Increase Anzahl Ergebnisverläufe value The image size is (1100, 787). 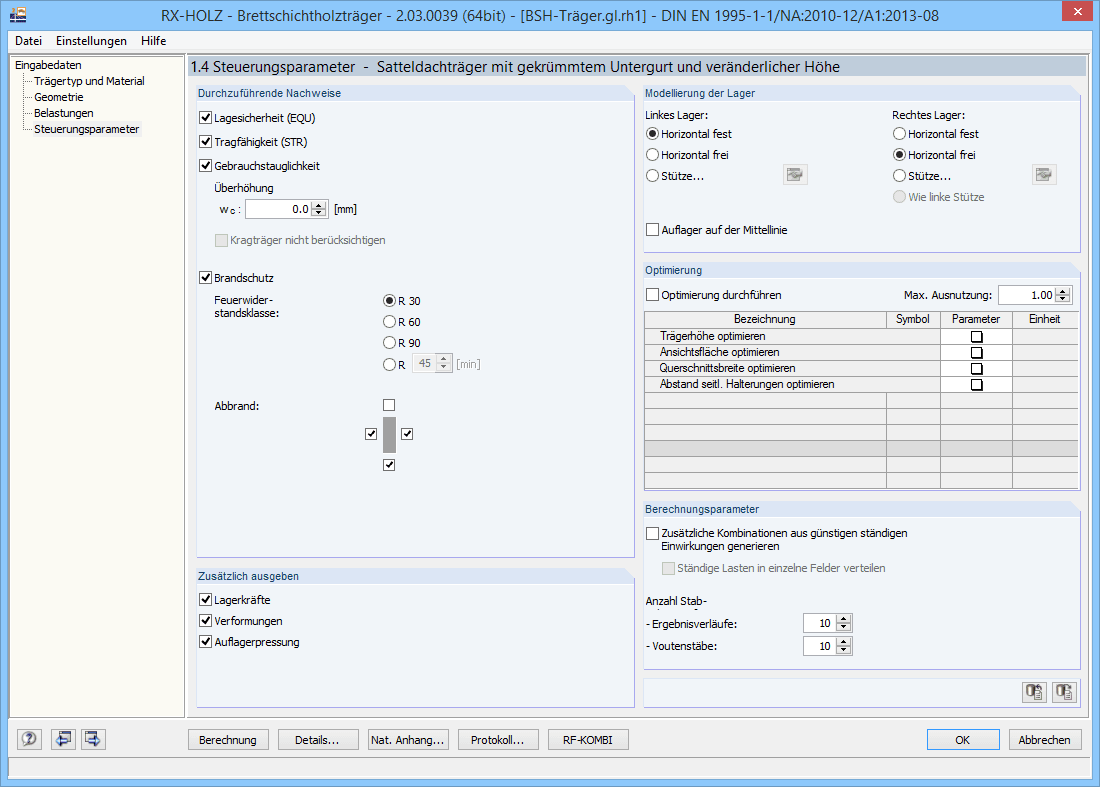pyautogui.click(x=845, y=618)
